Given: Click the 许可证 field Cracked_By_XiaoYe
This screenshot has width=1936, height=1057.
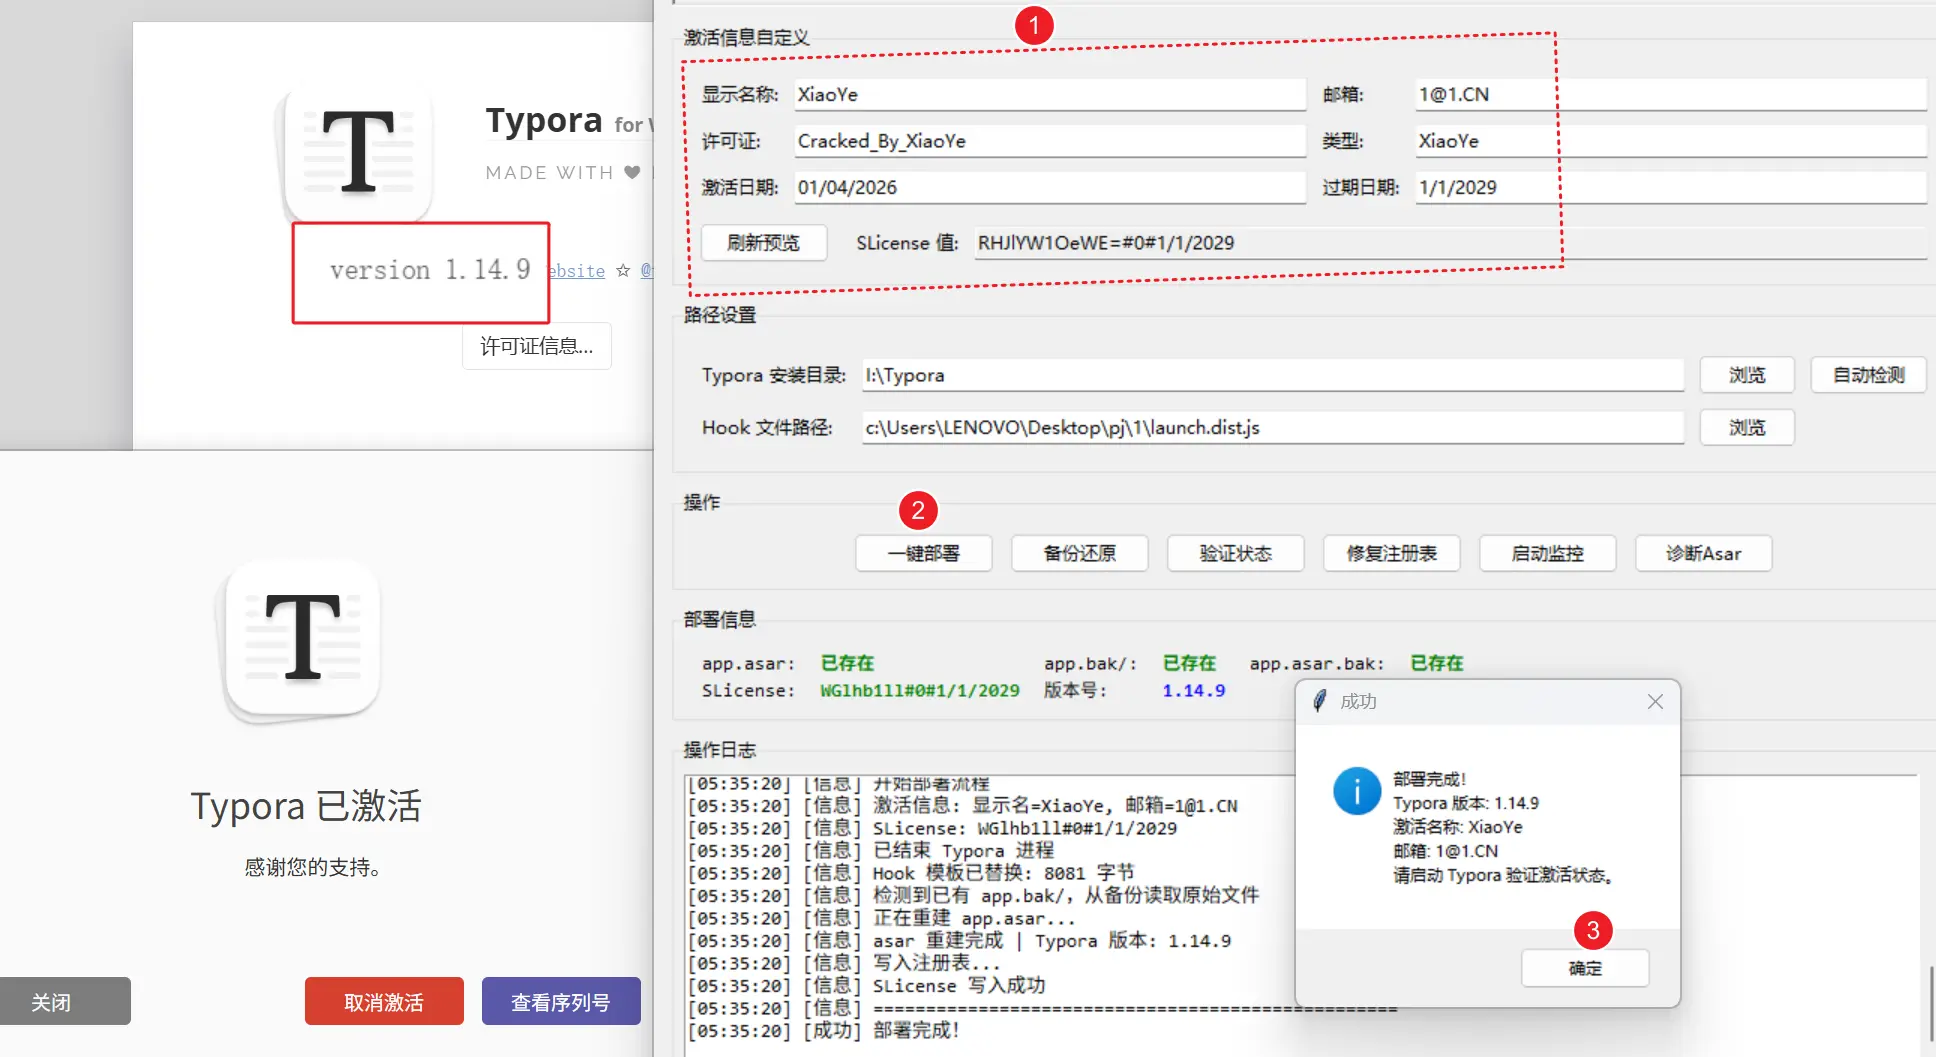Looking at the screenshot, I should 1050,141.
